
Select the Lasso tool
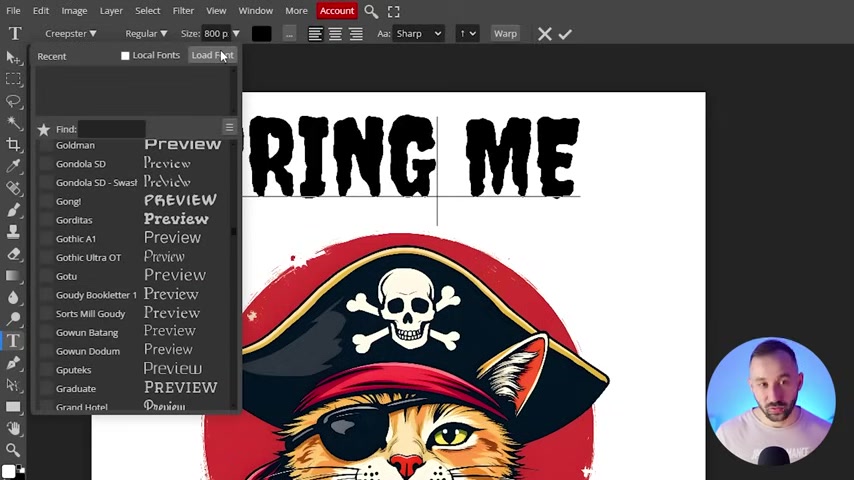coord(13,101)
